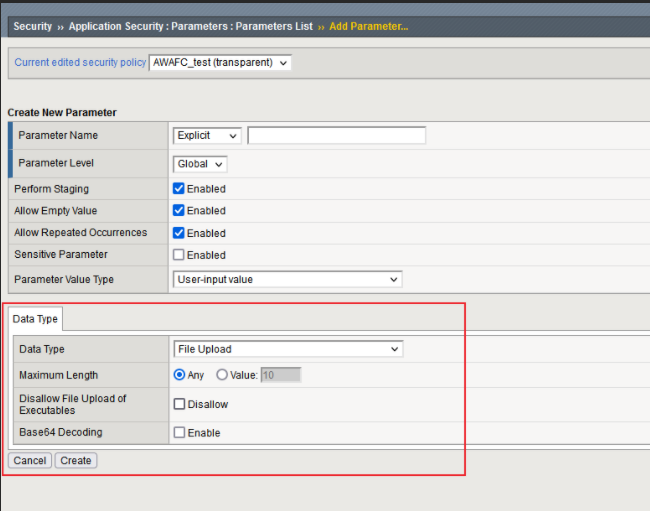650x511 pixels.
Task: Click the Parameter Name text field
Action: coord(336,136)
